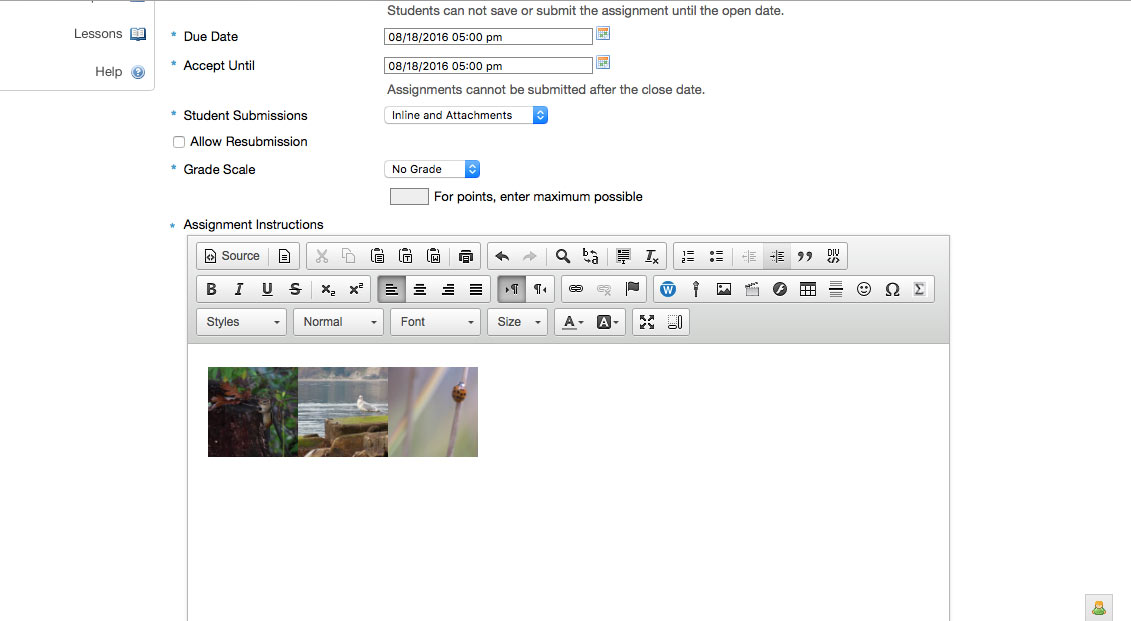
Task: Click the Decrease Indent icon
Action: coord(749,256)
